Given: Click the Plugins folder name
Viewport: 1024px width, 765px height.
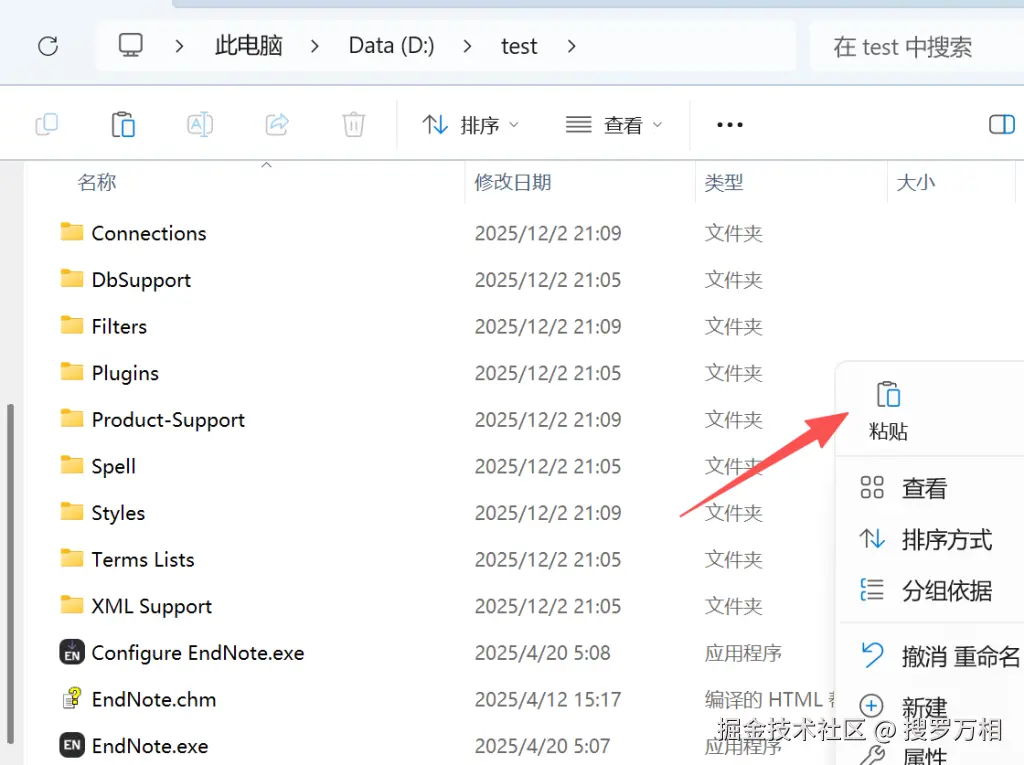Looking at the screenshot, I should point(125,373).
